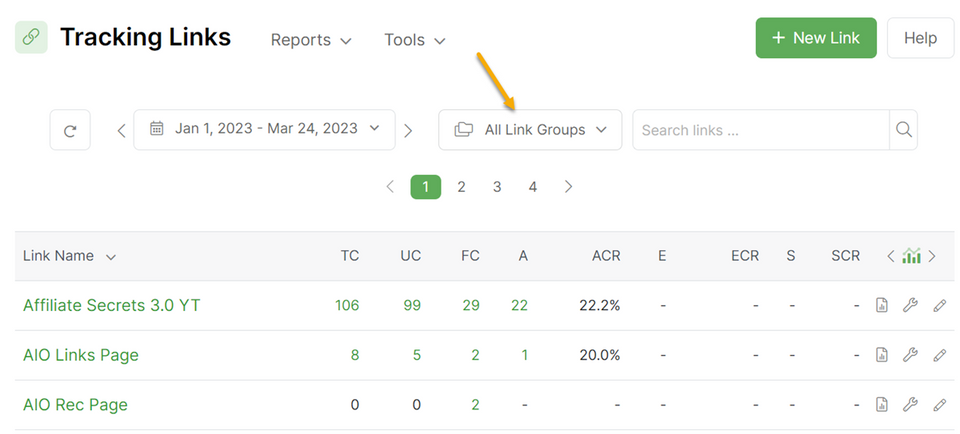Edit AIO Links Page with pencil icon

[x=939, y=354]
